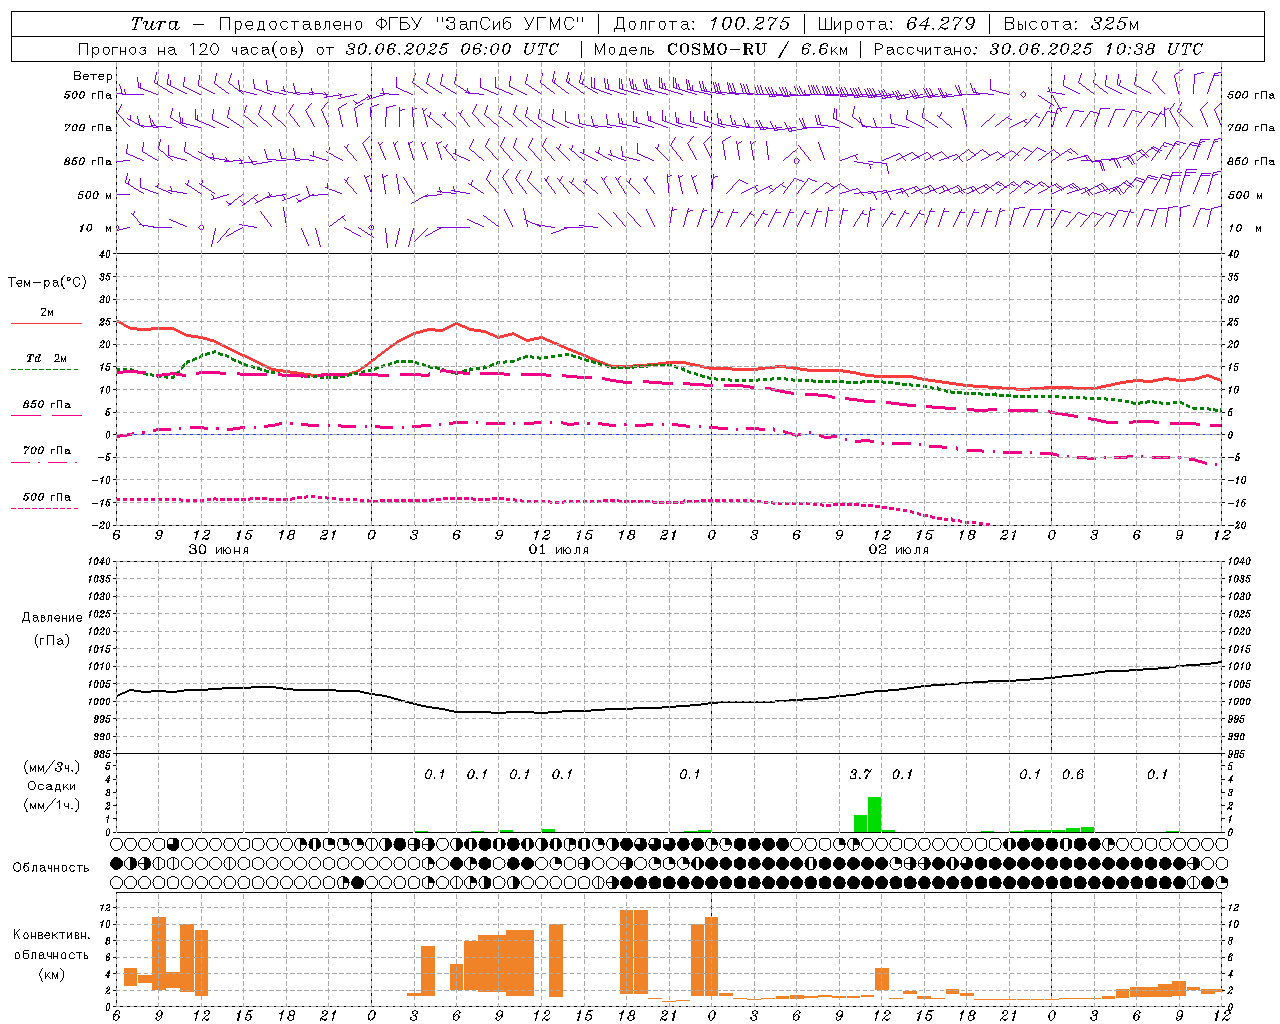The image size is (1280, 1024).
Task: Click the elevation text "Высота: 325м"
Action: point(1070,24)
